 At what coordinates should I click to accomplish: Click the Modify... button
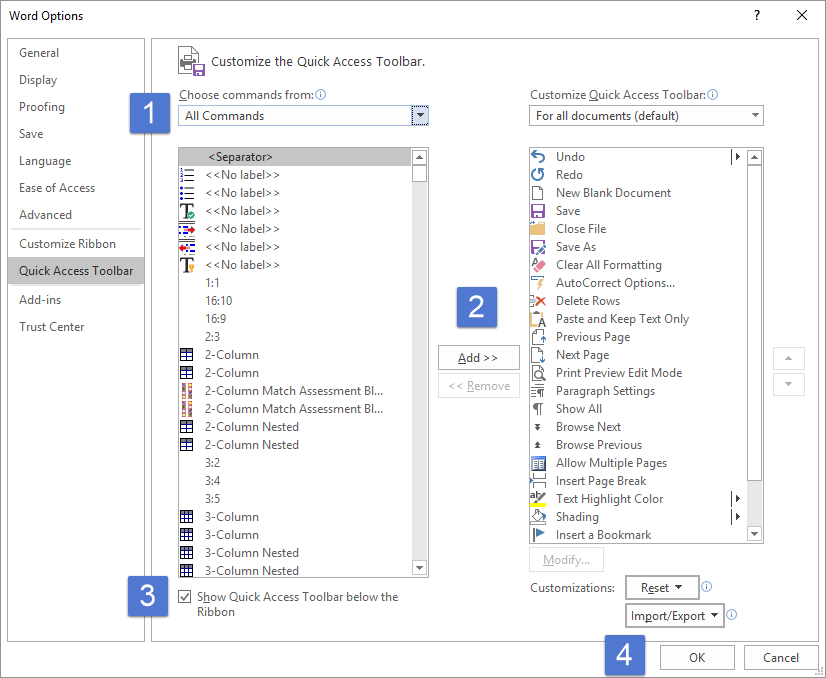[566, 559]
